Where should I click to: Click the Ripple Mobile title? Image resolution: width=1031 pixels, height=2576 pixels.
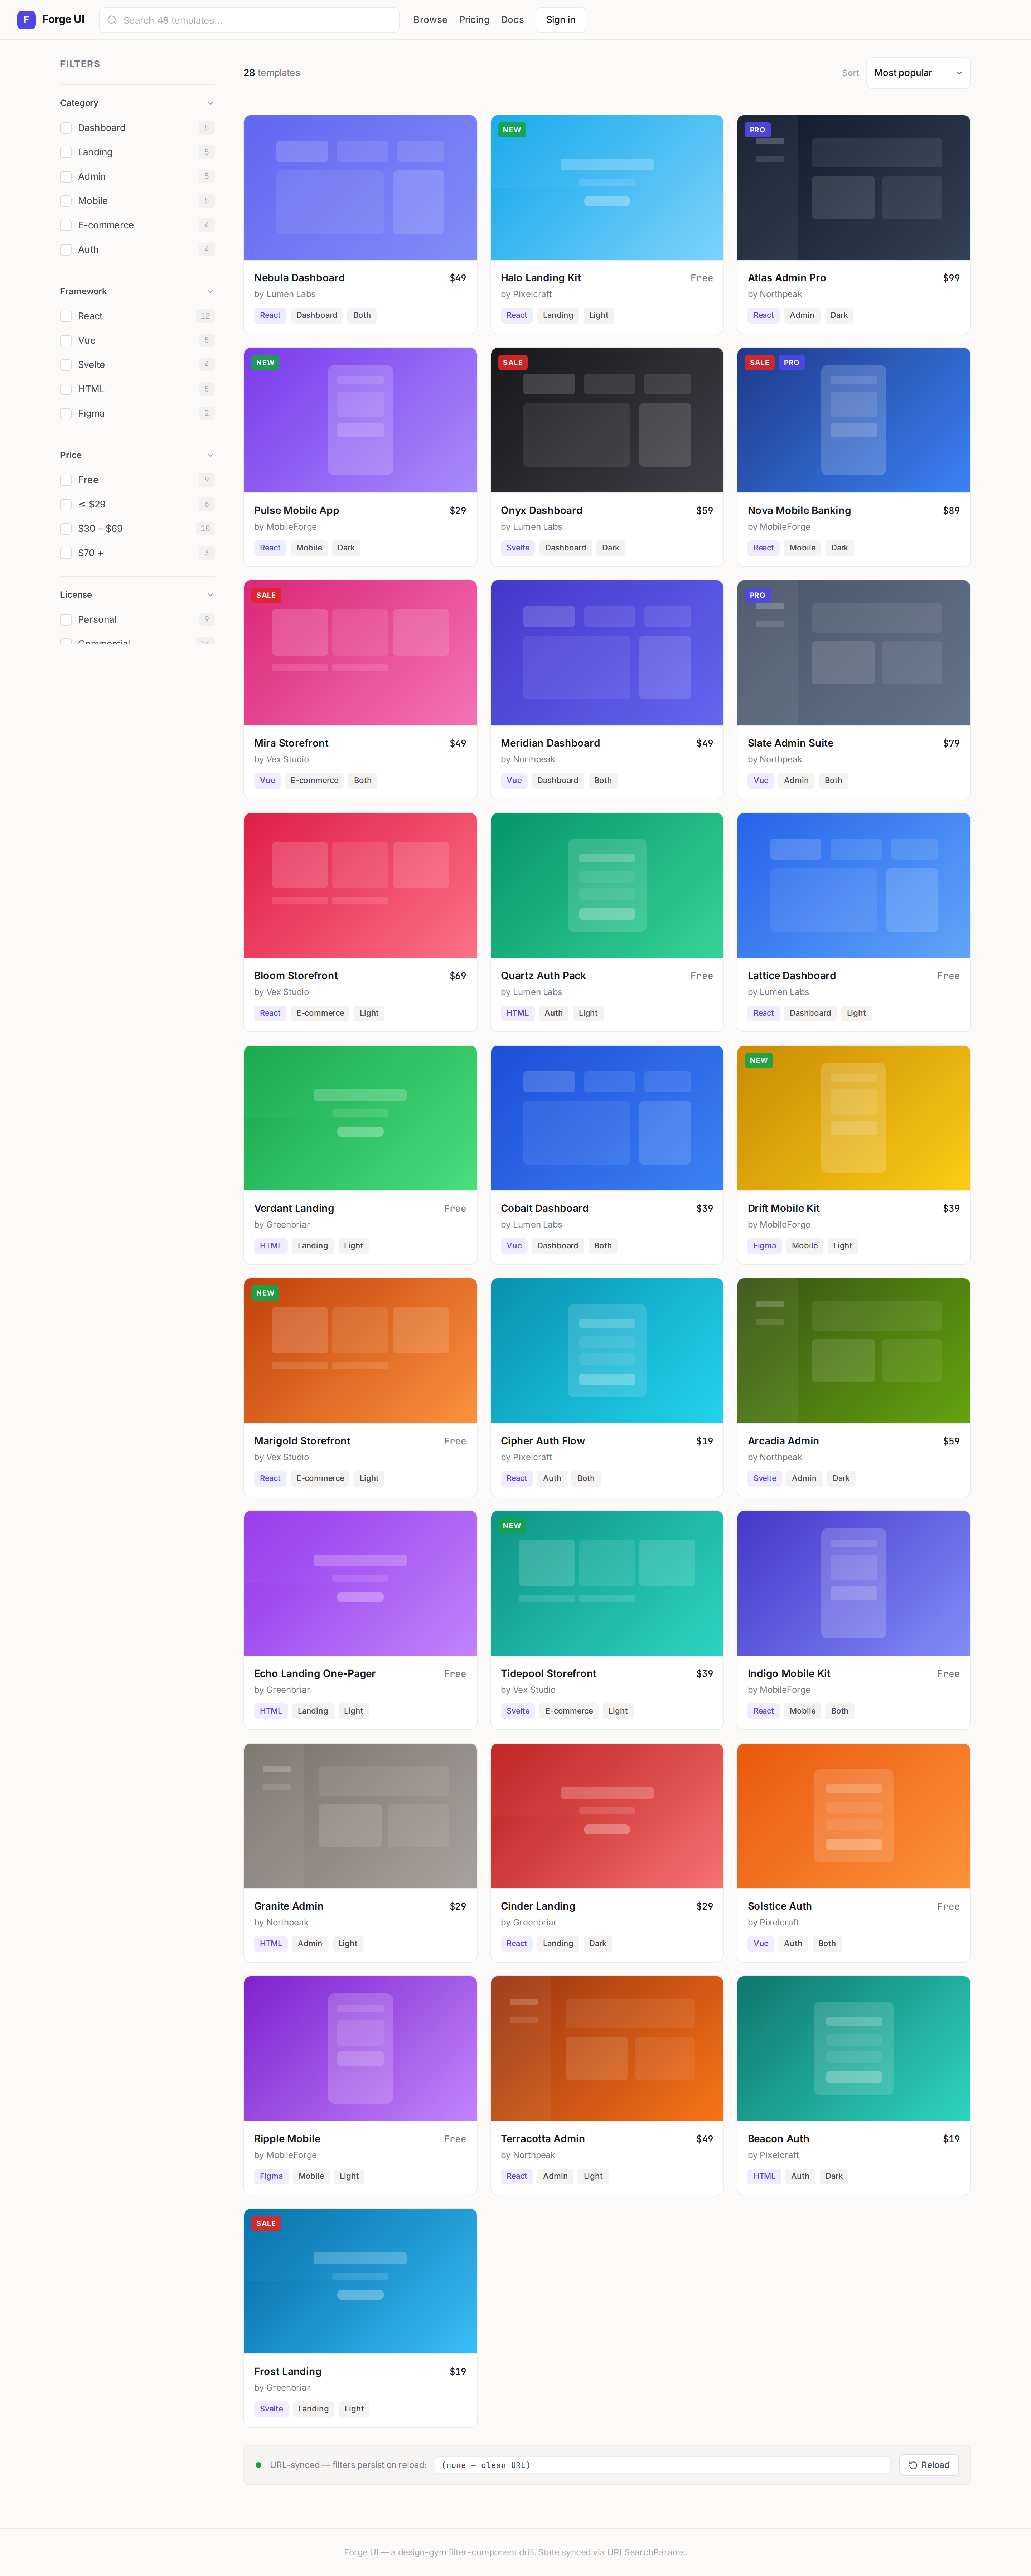tap(287, 2139)
